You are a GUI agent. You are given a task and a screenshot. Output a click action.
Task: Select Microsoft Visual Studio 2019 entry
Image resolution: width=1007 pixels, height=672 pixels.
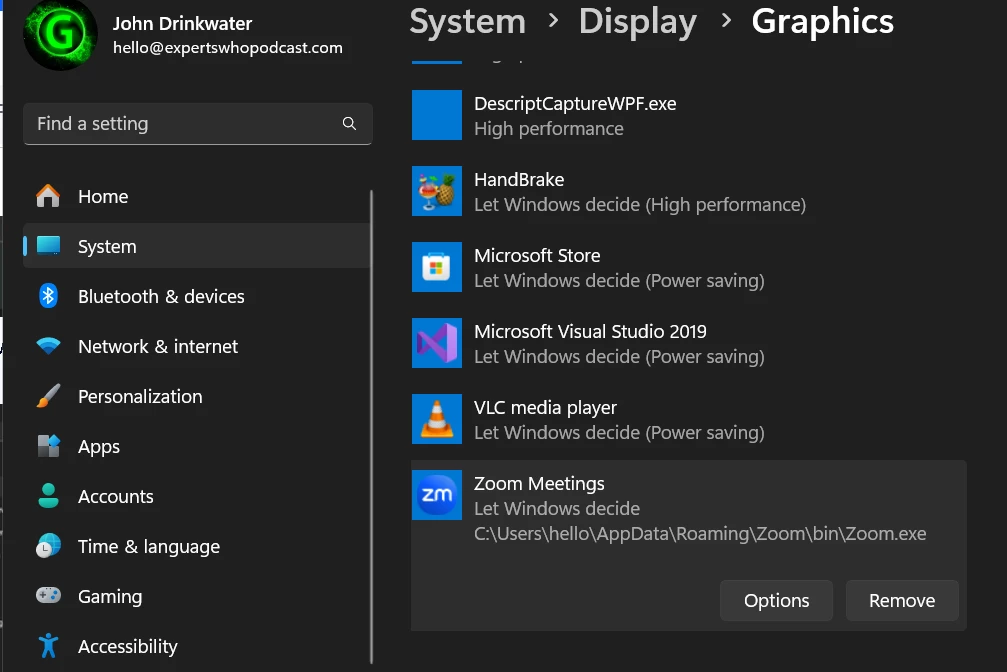688,343
